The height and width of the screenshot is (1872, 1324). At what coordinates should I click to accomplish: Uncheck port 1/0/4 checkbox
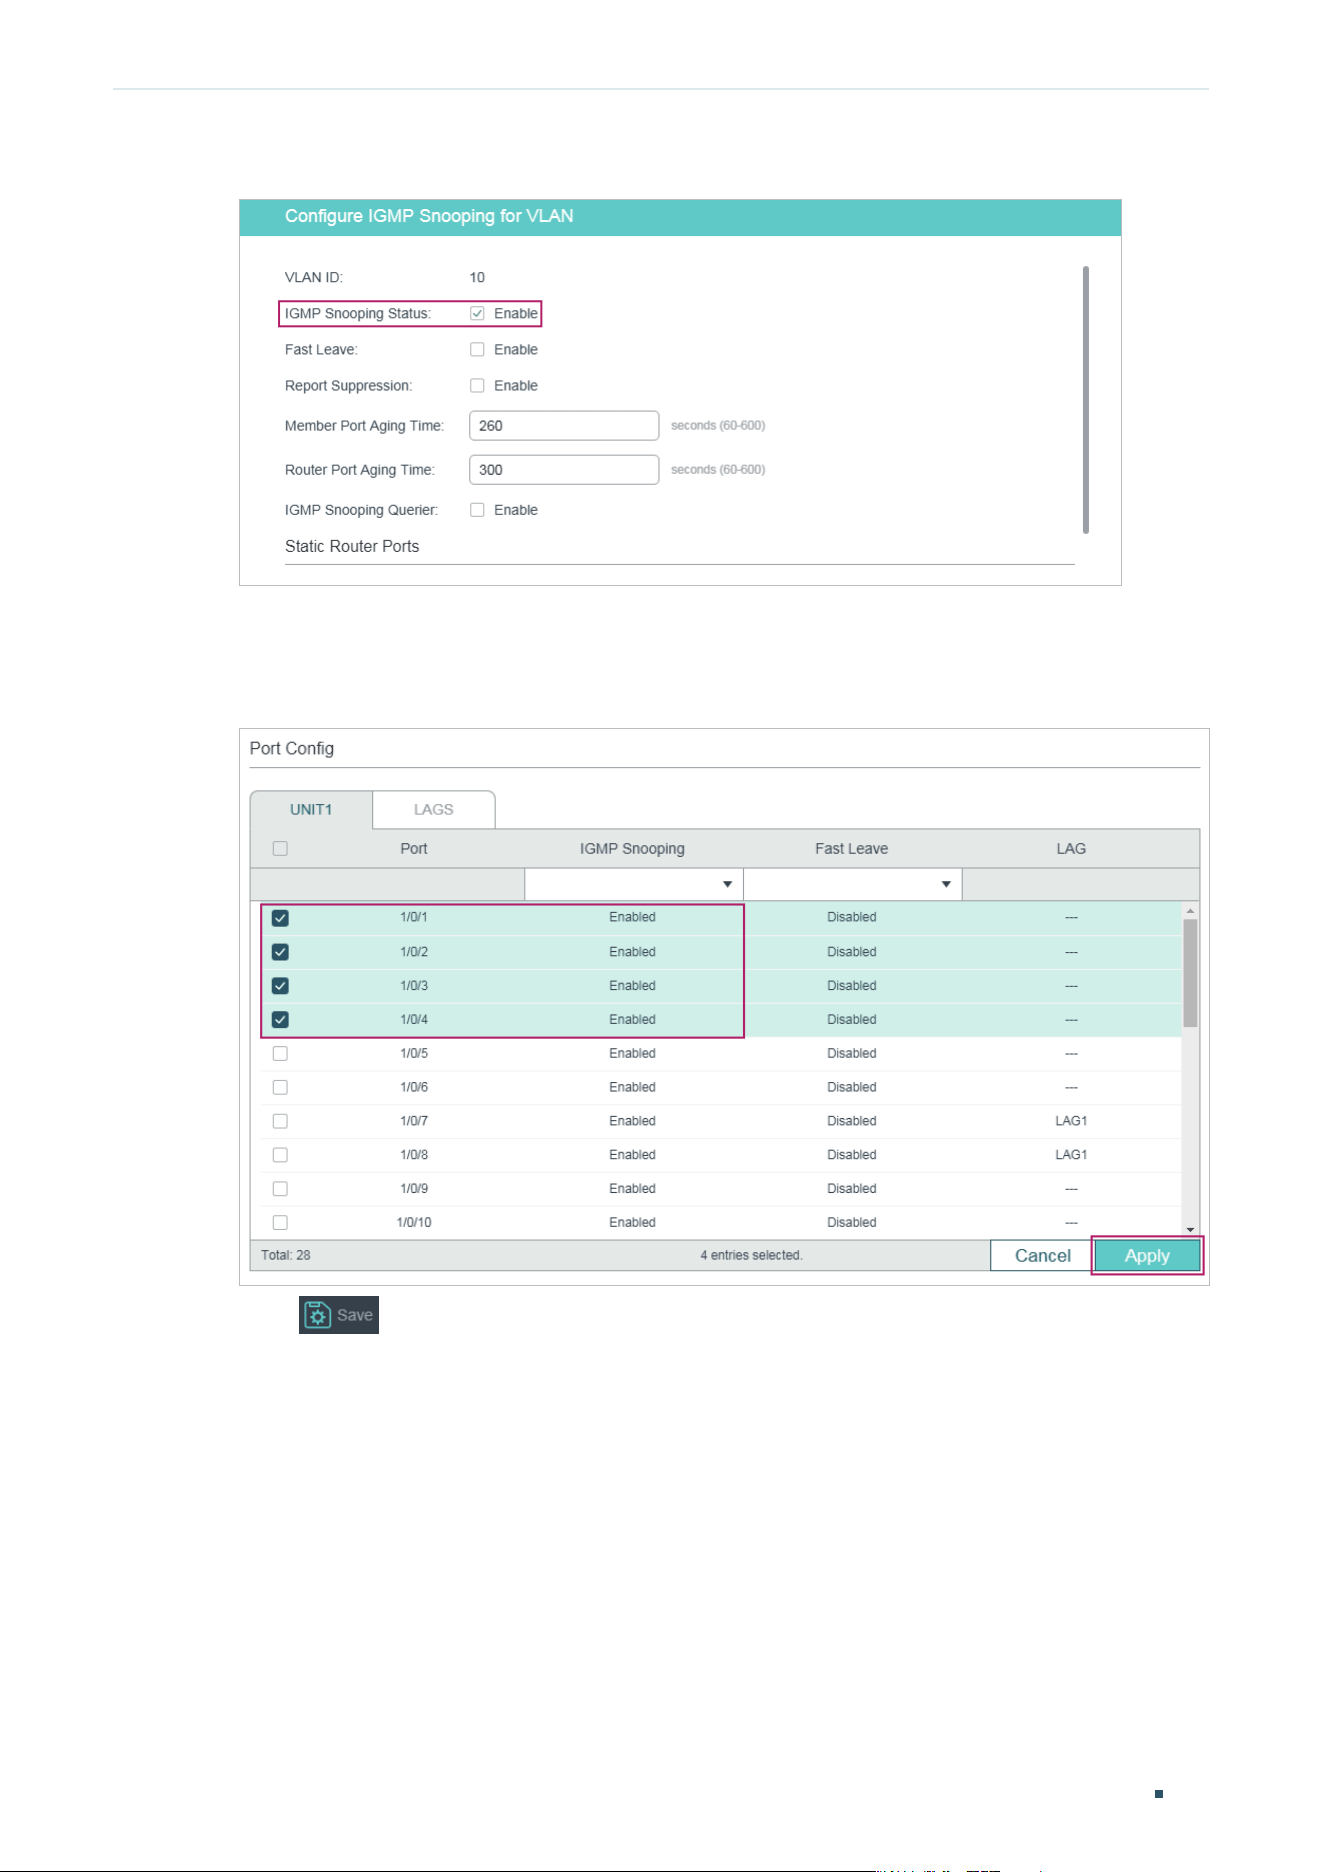(280, 1020)
